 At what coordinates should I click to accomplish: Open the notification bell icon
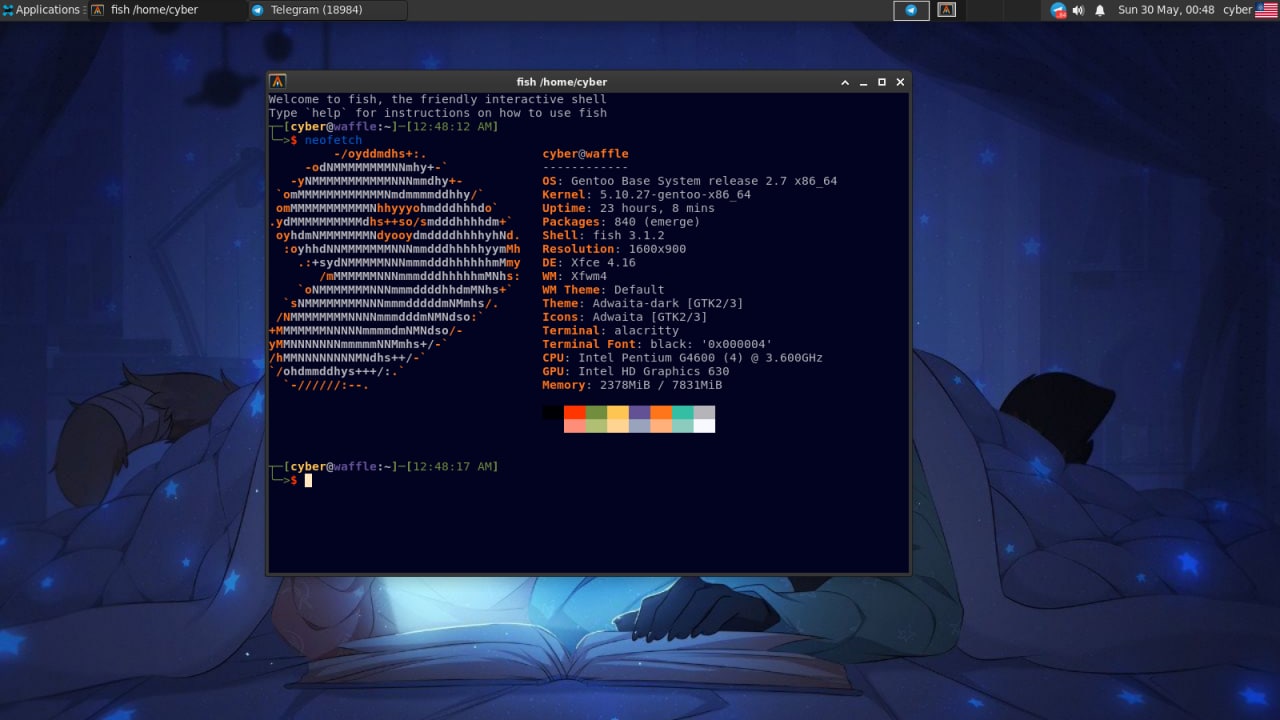[1100, 10]
